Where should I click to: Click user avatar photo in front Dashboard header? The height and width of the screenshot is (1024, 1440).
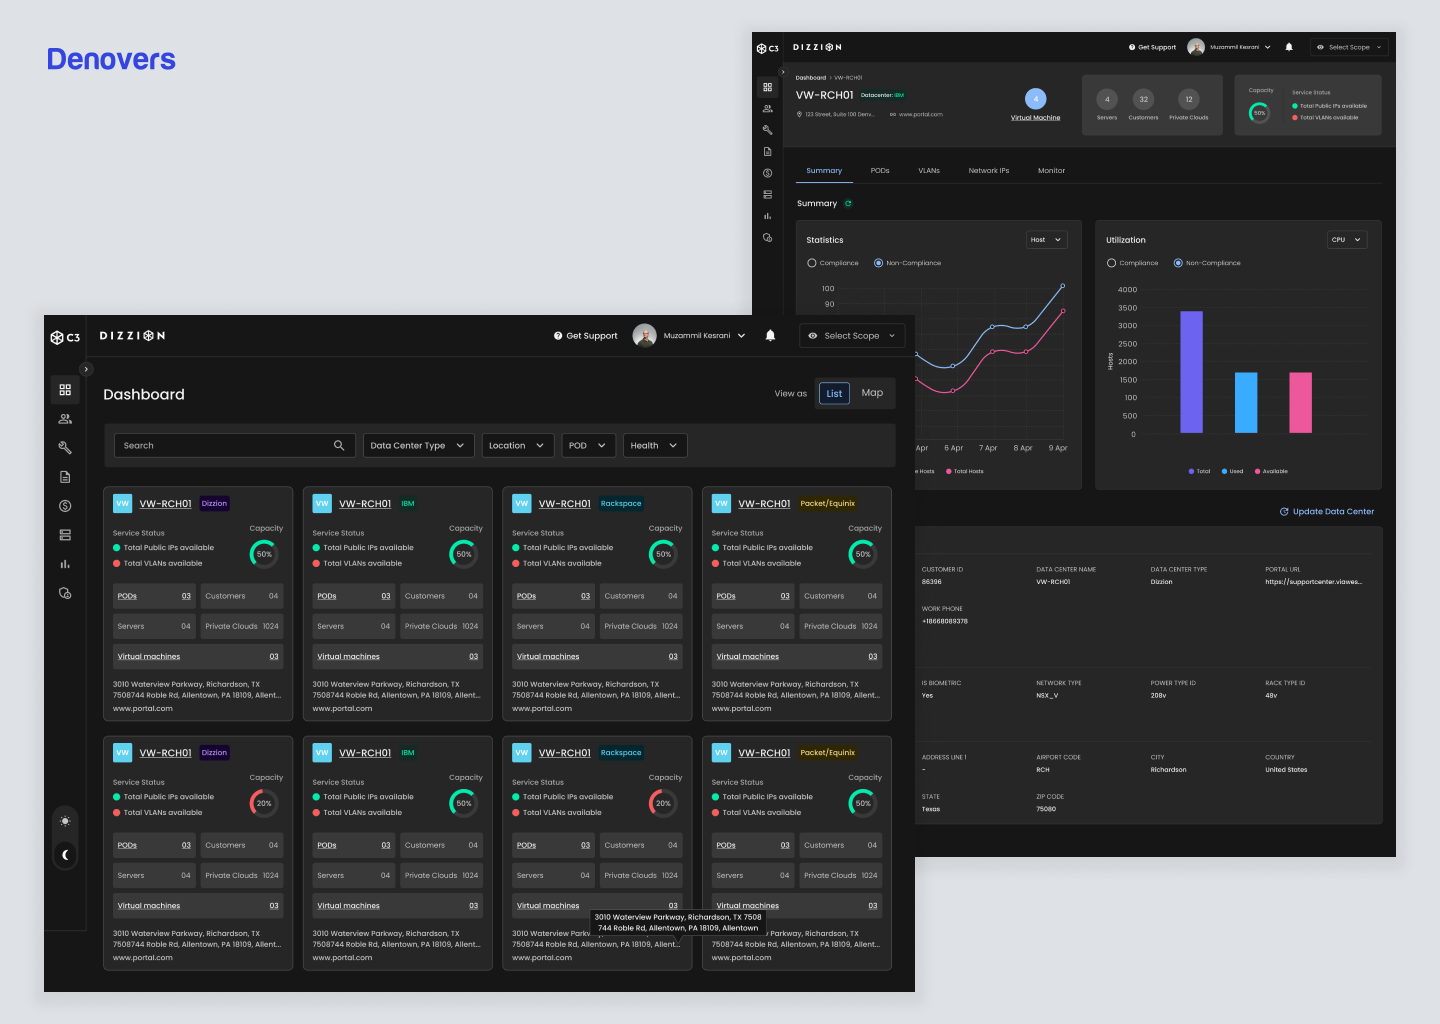pos(644,335)
